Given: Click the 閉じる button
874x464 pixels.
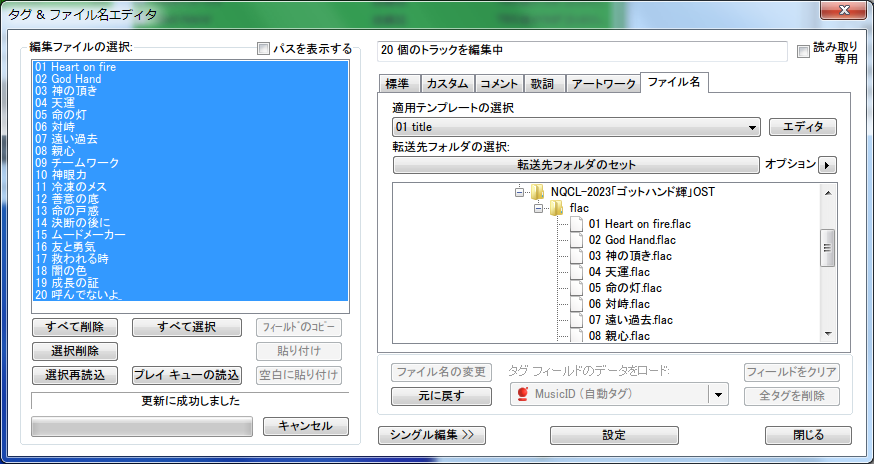Looking at the screenshot, I should click(x=808, y=436).
